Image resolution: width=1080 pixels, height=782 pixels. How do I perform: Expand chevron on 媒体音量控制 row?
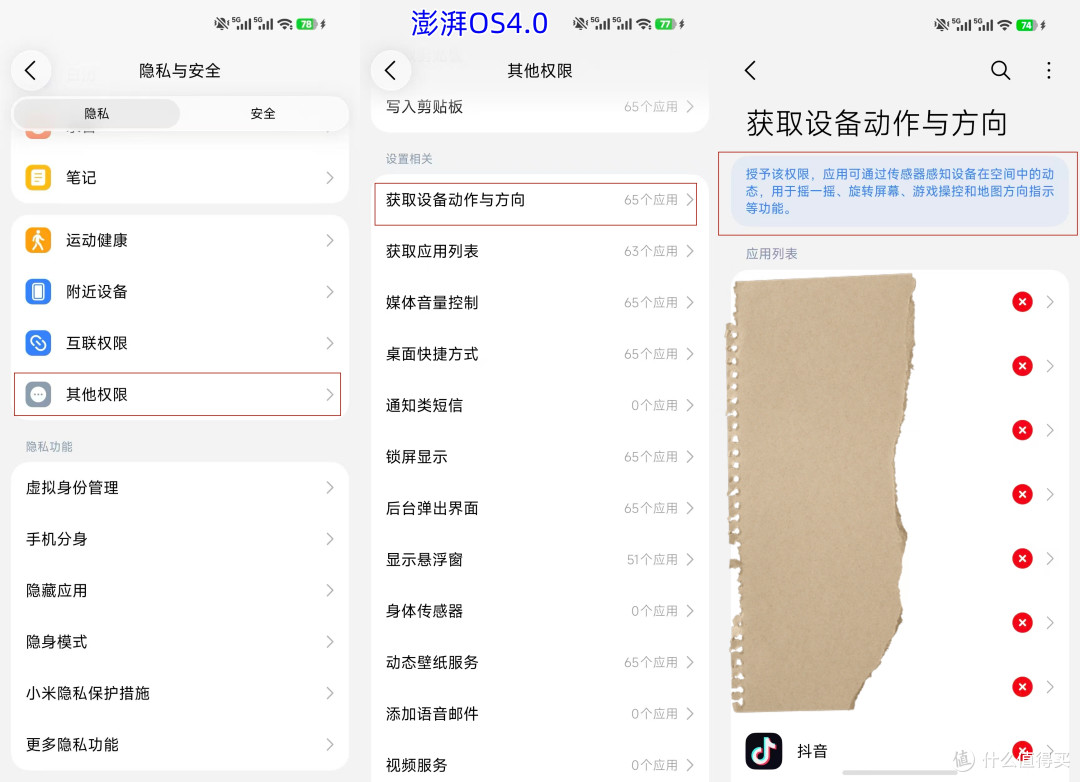tap(690, 302)
